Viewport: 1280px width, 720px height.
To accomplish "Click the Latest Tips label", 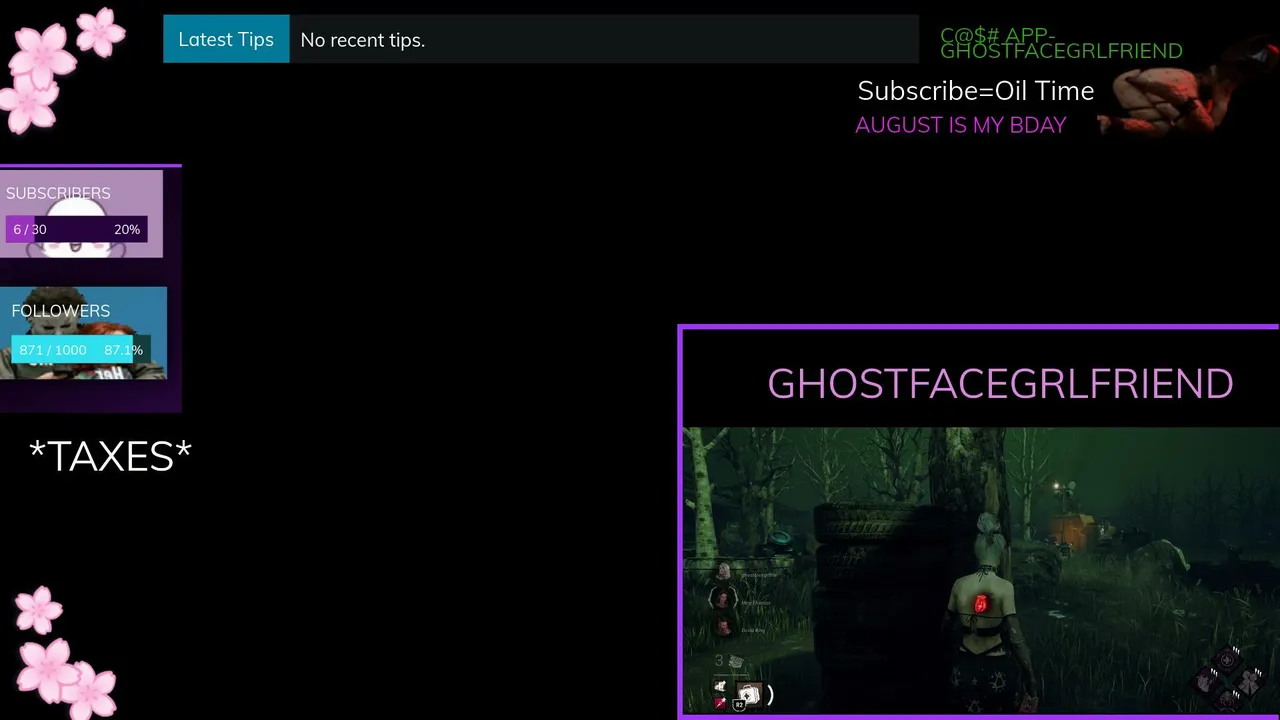I will (x=226, y=39).
